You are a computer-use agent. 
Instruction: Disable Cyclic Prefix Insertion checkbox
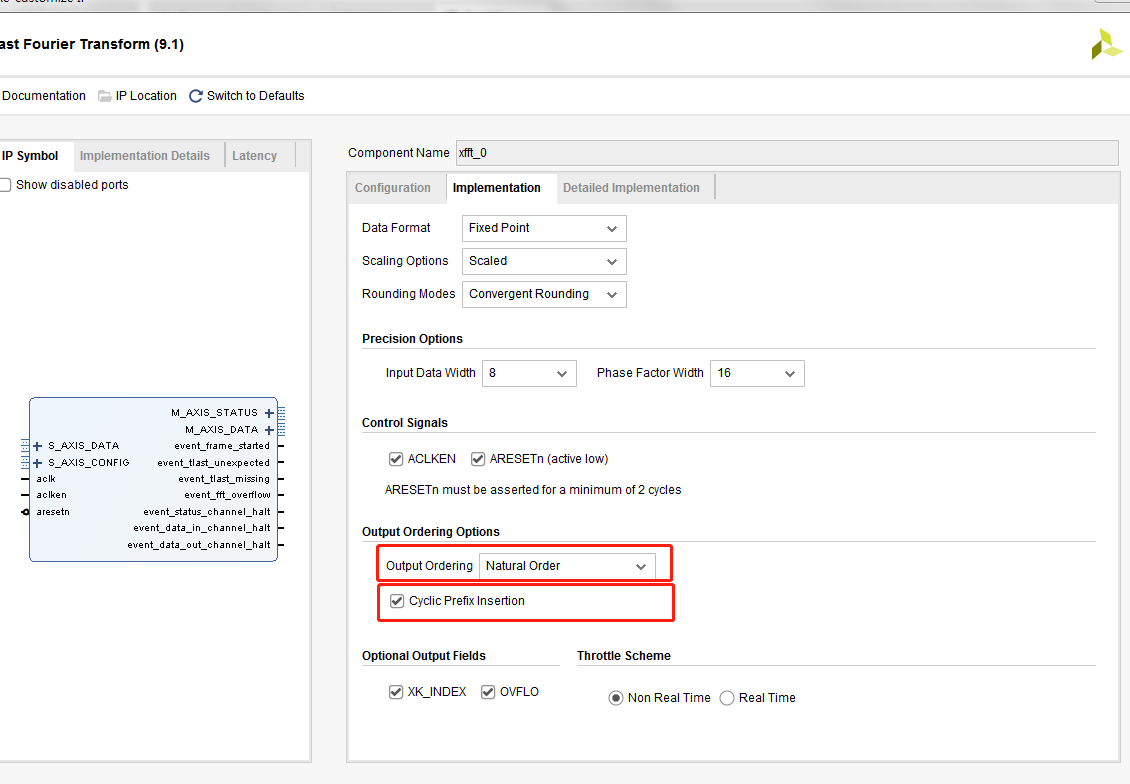[397, 601]
